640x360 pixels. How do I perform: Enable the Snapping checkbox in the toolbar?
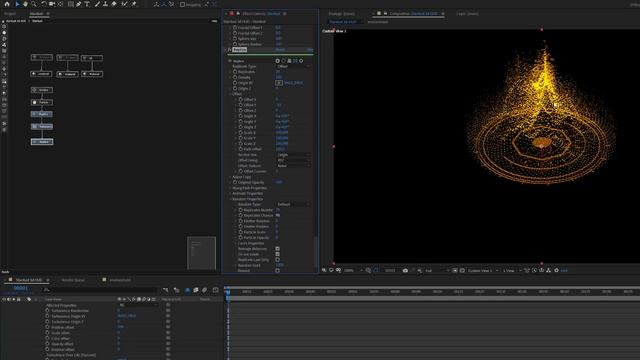[182, 4]
